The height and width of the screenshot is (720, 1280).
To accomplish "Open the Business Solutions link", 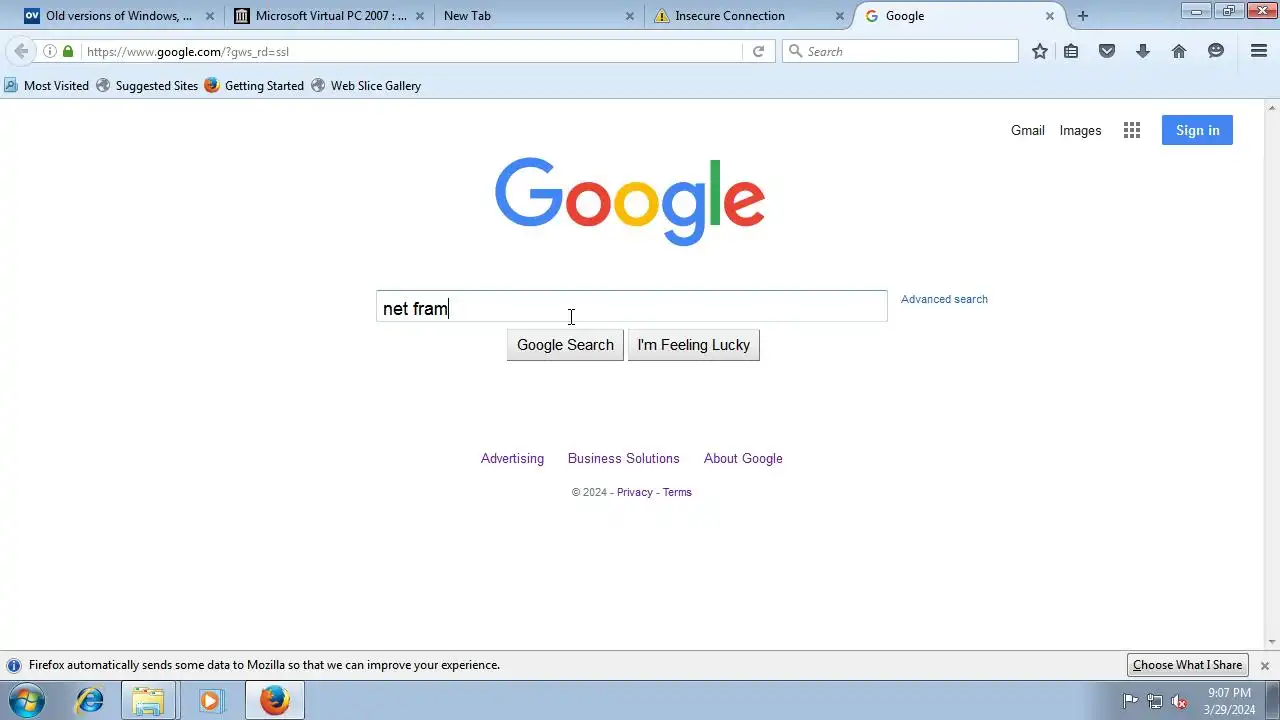I will pyautogui.click(x=623, y=458).
